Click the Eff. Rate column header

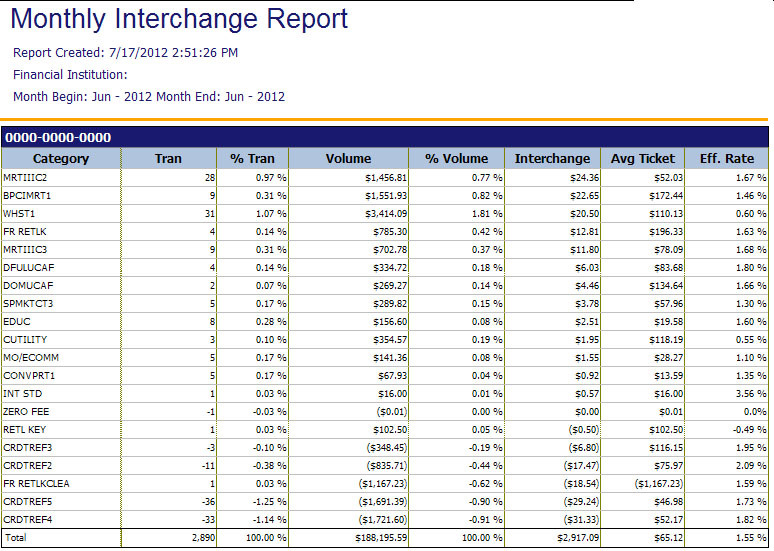(727, 158)
